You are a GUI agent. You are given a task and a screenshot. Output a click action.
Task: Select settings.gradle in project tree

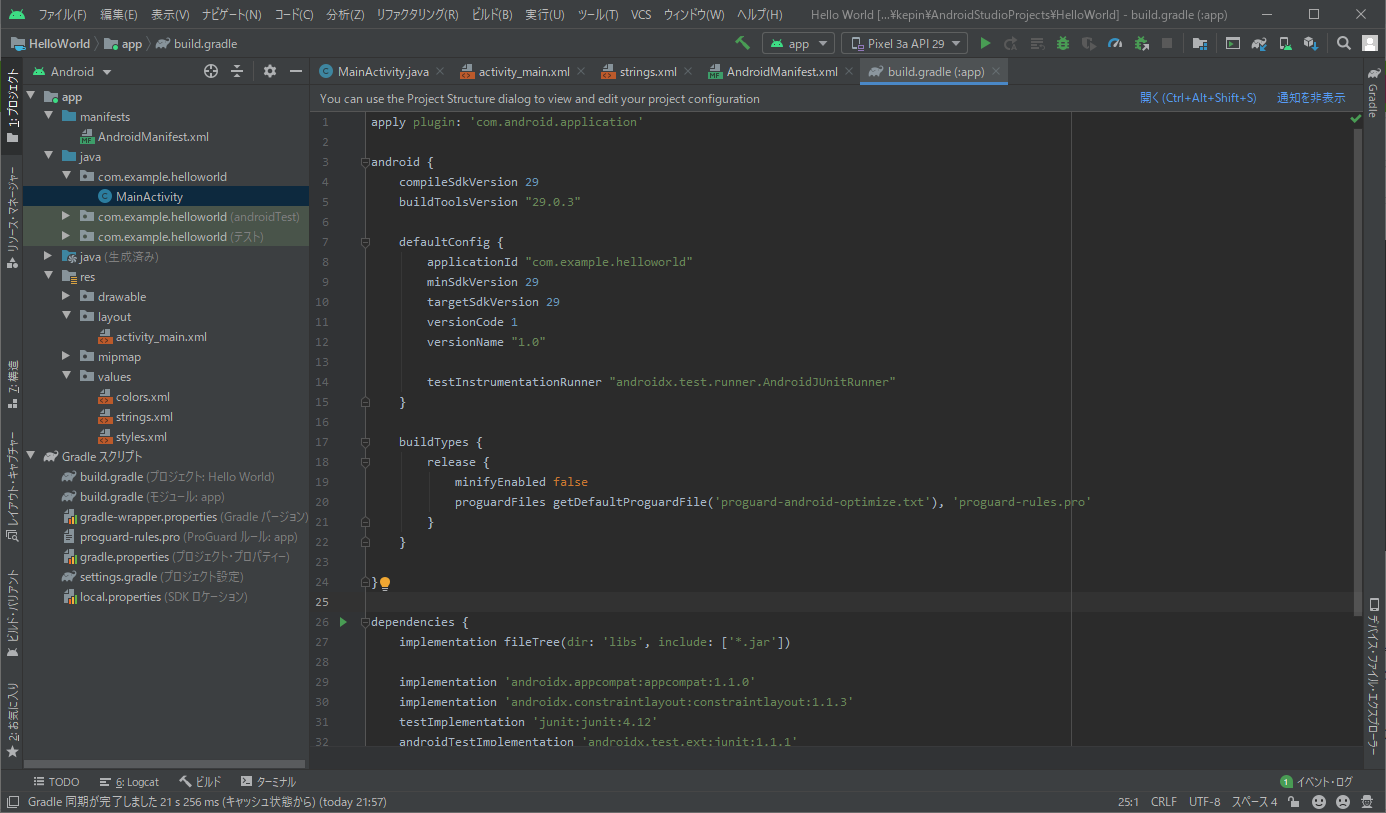[118, 577]
